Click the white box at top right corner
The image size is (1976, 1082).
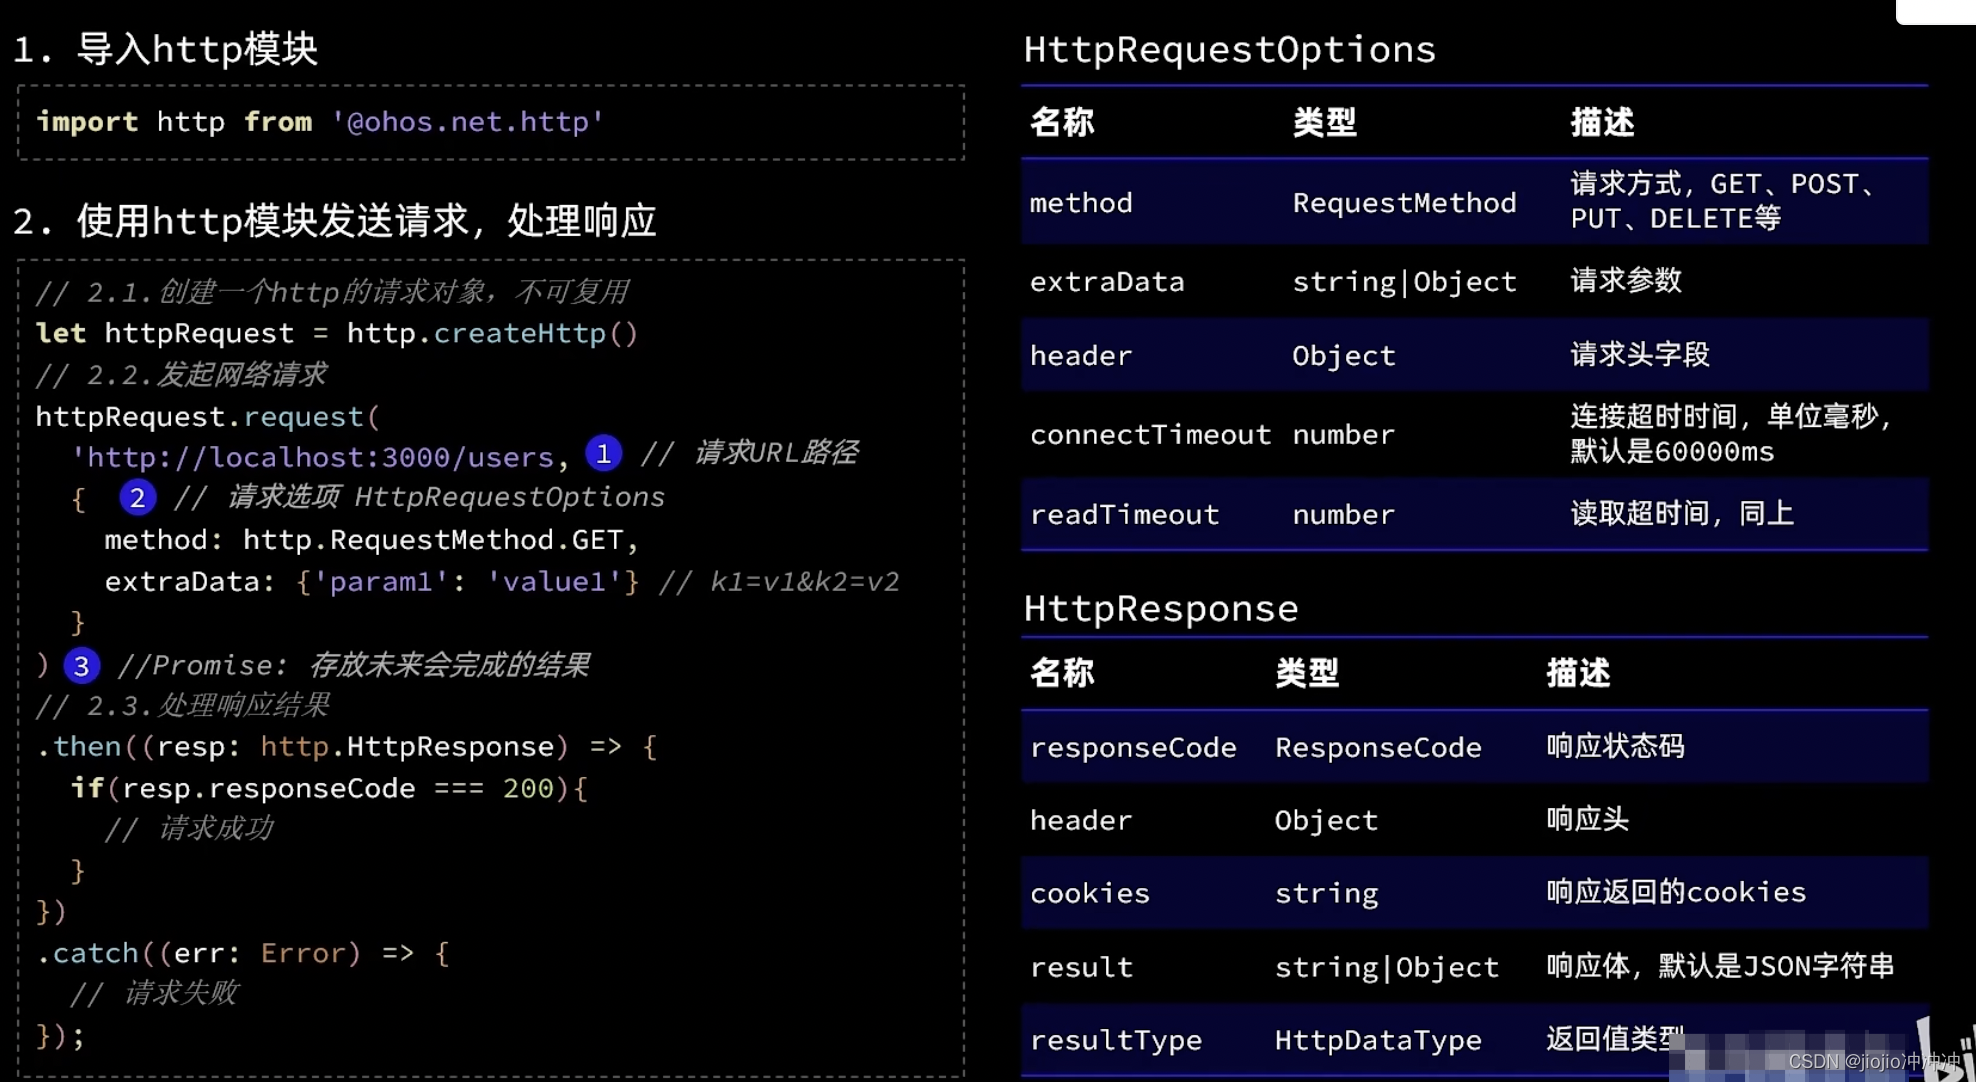coord(1935,10)
